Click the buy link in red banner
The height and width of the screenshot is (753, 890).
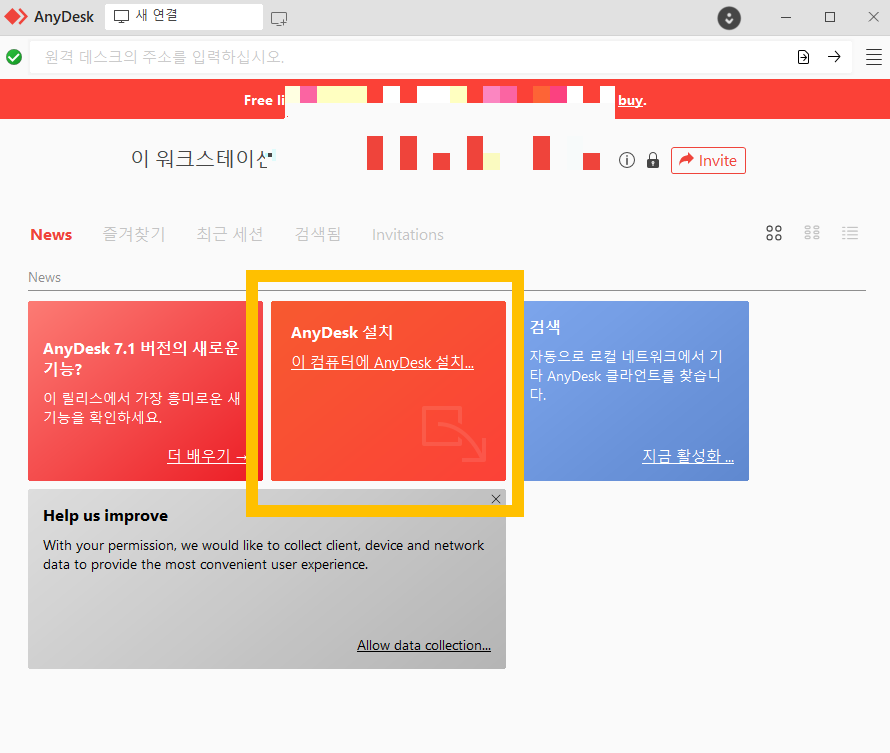[631, 100]
